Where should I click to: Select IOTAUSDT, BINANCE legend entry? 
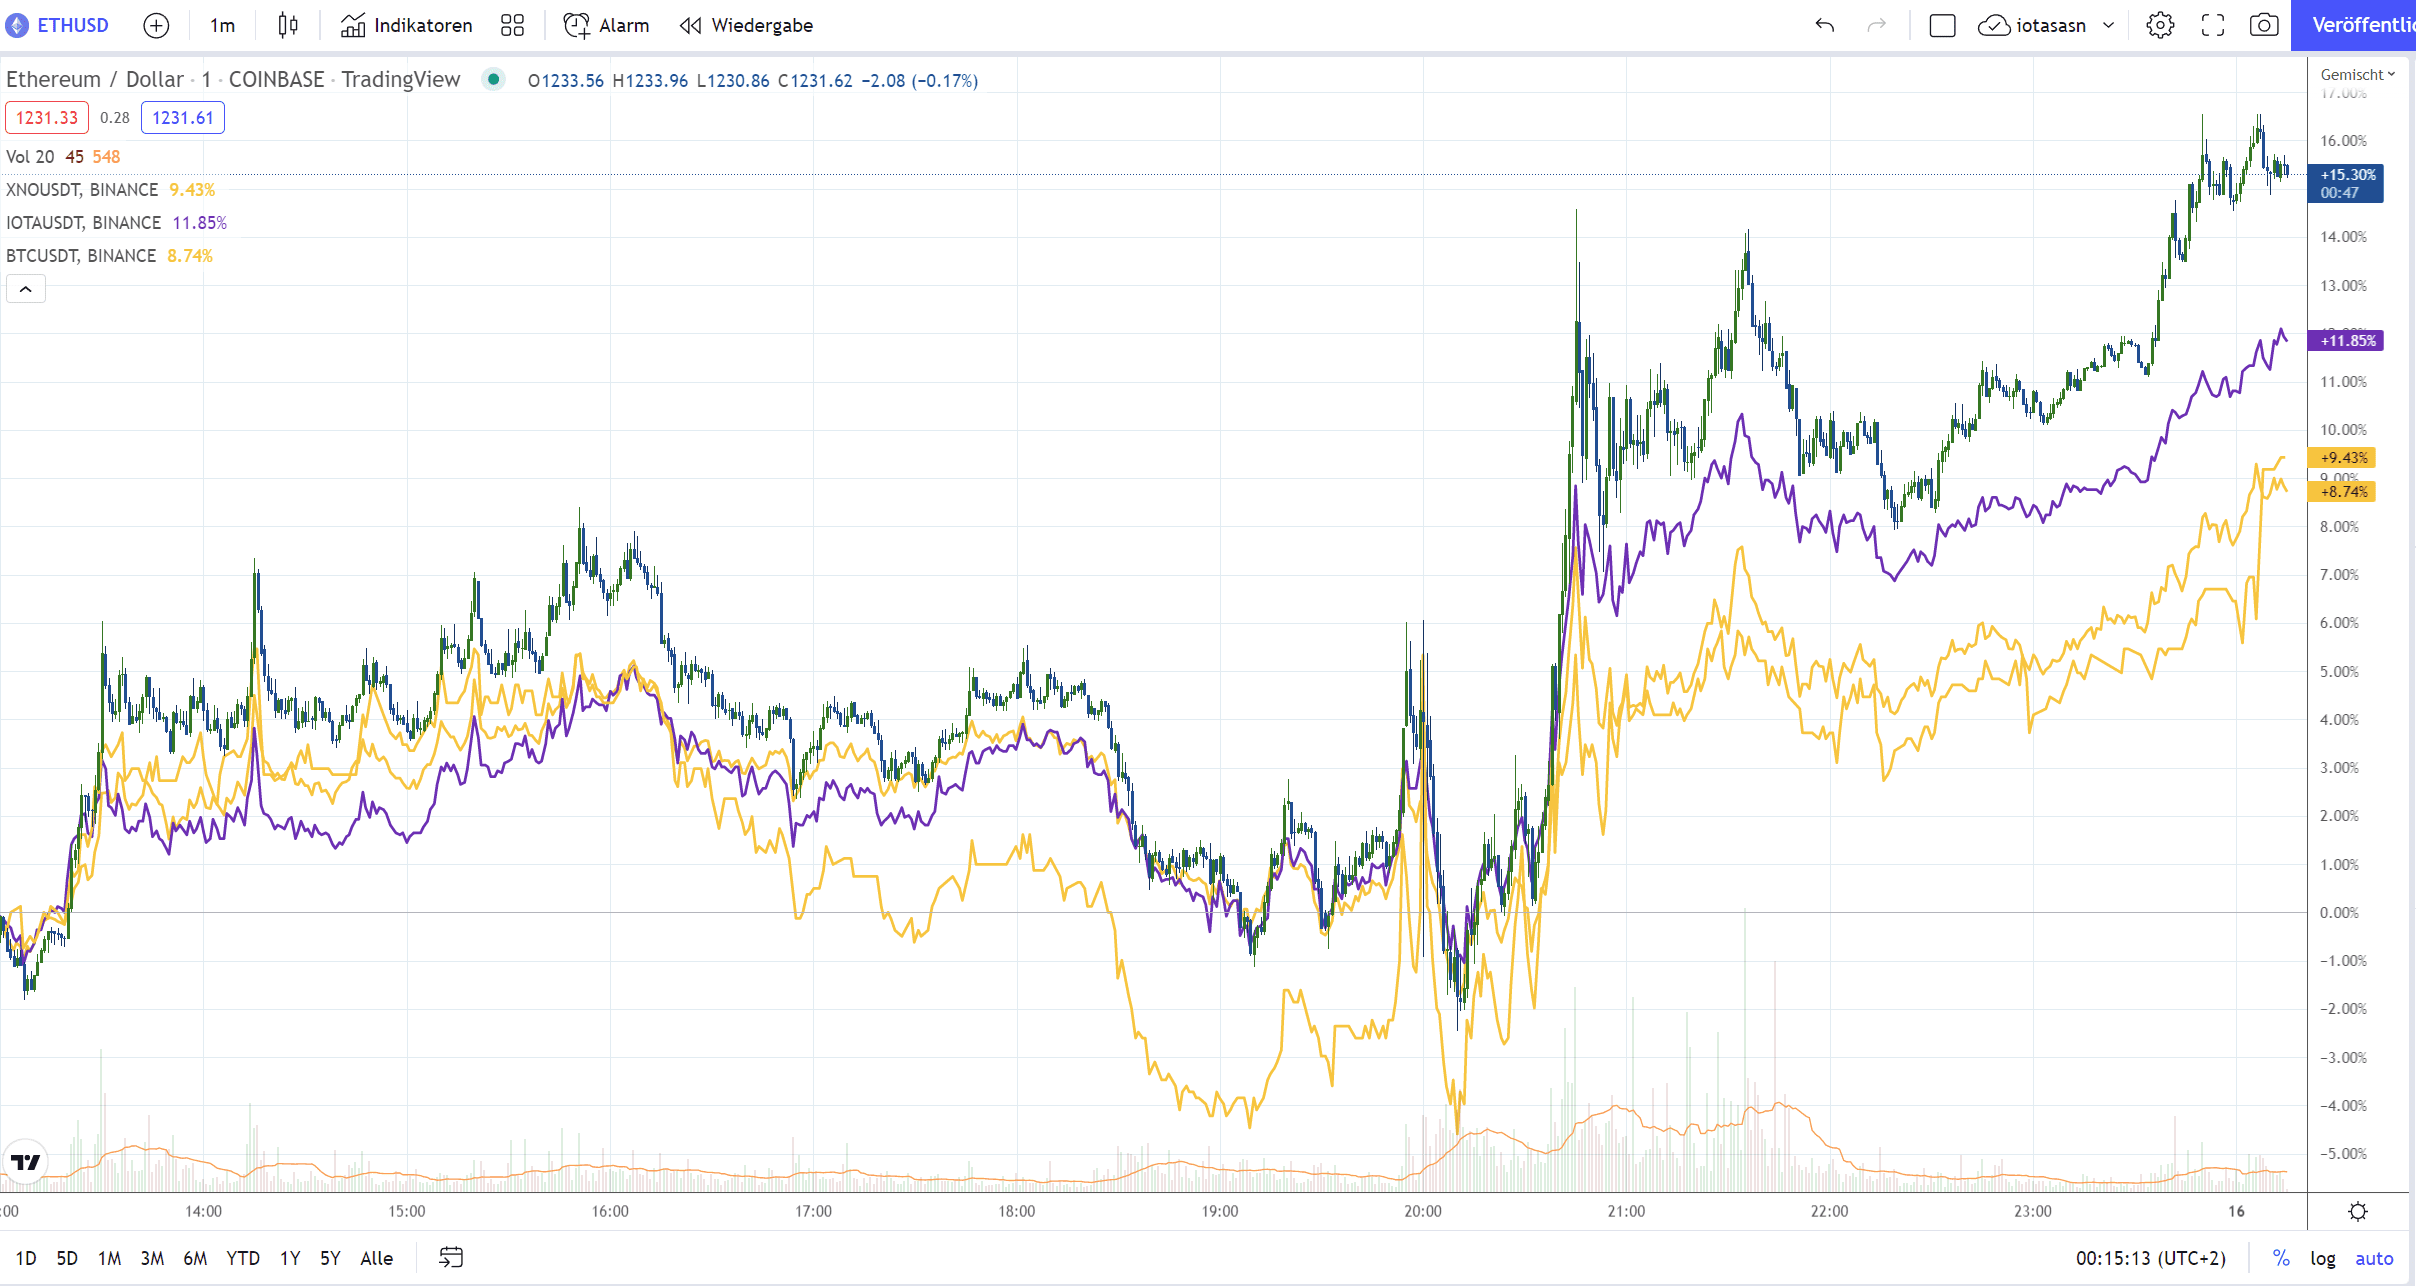pyautogui.click(x=84, y=223)
